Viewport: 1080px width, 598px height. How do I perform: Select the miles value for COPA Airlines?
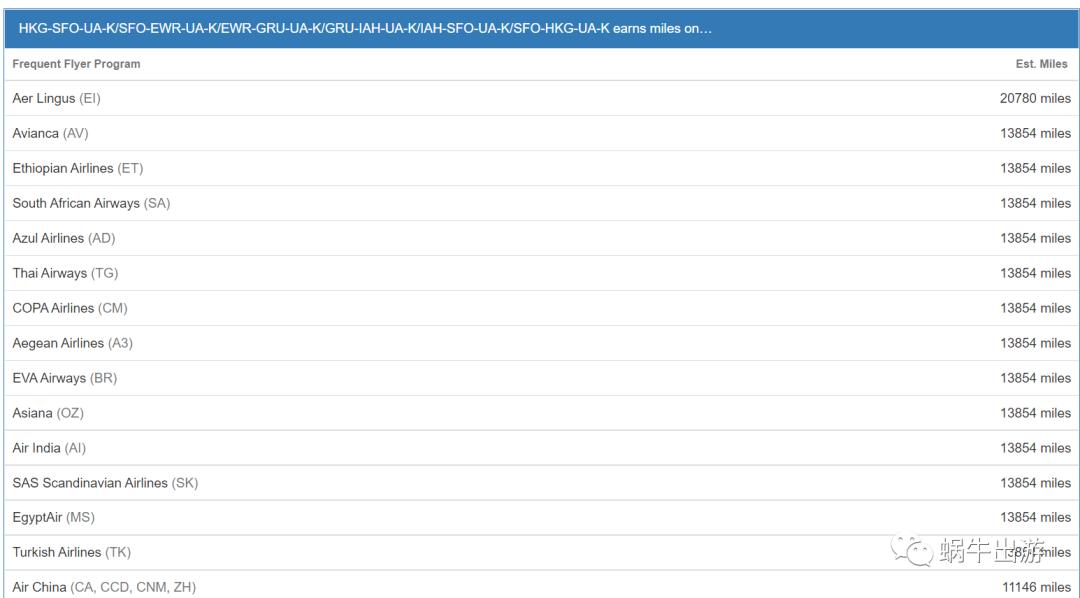1035,308
